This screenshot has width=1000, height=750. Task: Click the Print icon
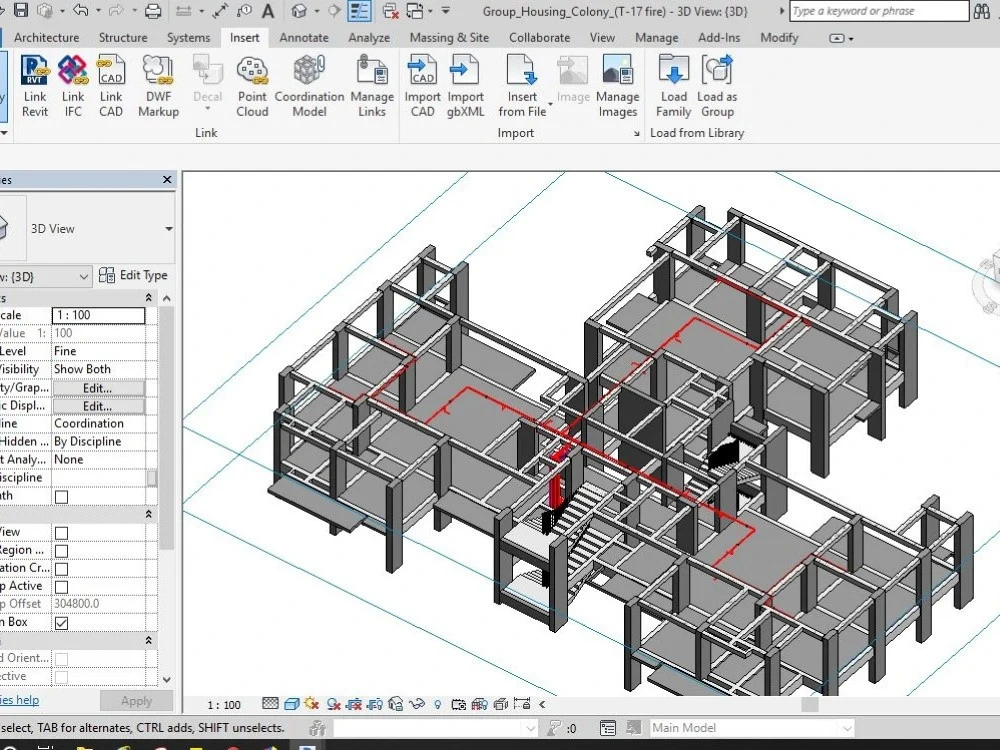tap(153, 10)
